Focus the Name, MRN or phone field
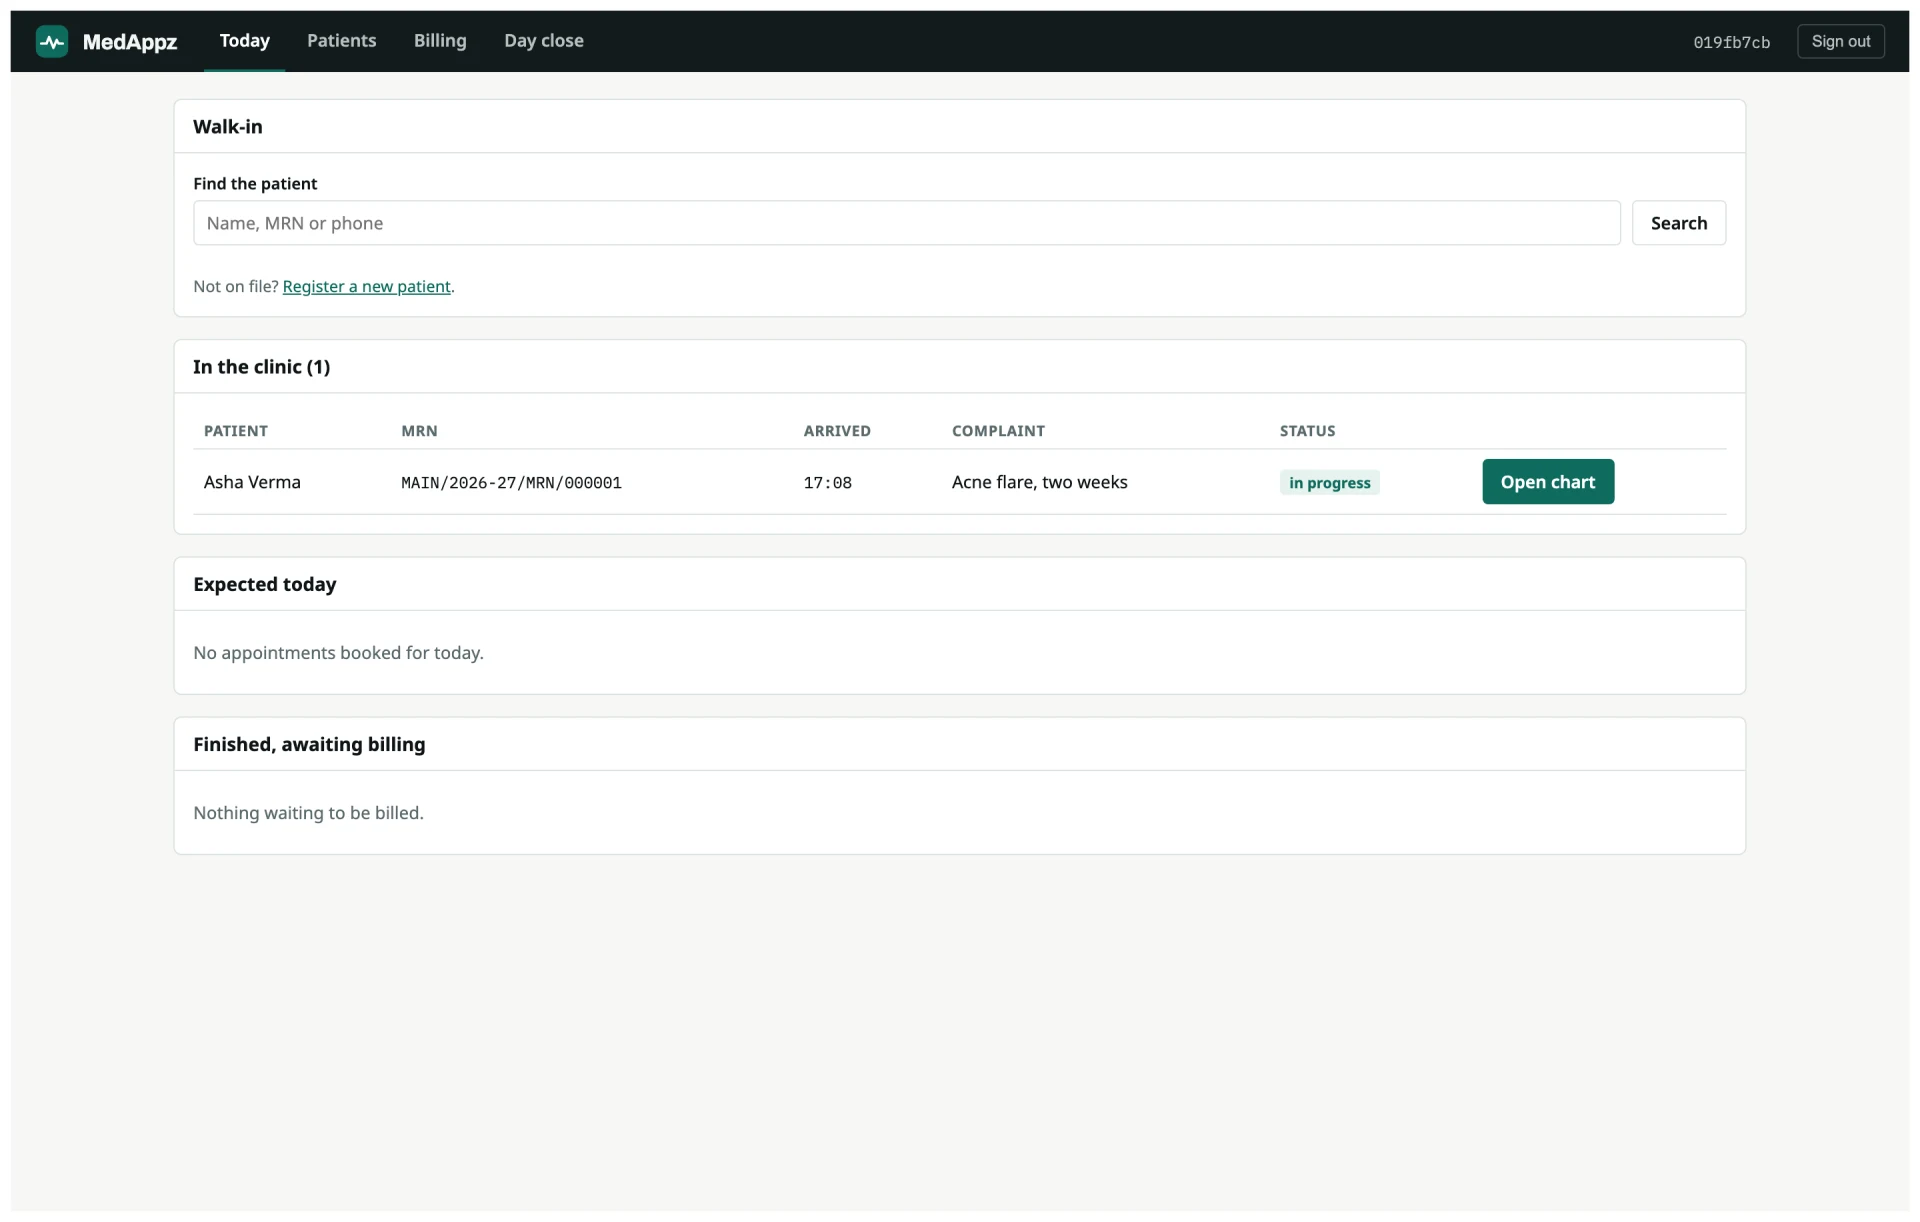Screen dimensions: 1920x1222 point(906,223)
